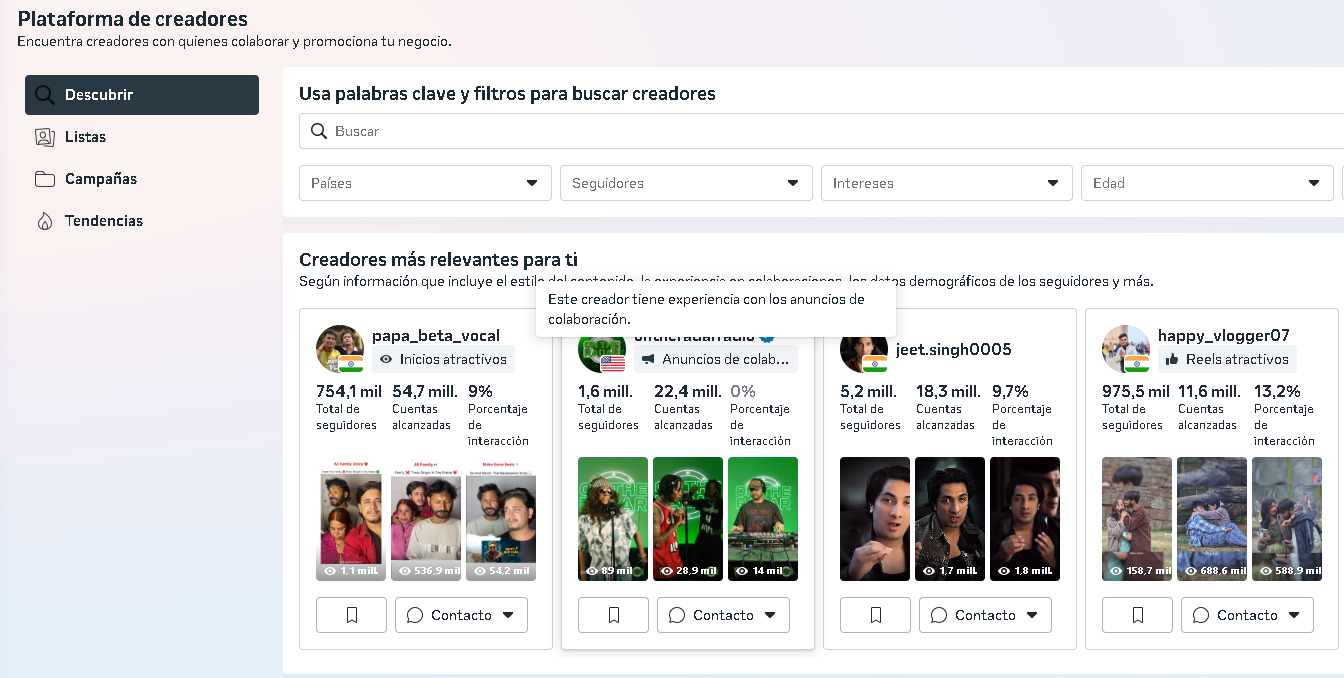Open the Contacto menu for papa_beta_vocal

[461, 615]
